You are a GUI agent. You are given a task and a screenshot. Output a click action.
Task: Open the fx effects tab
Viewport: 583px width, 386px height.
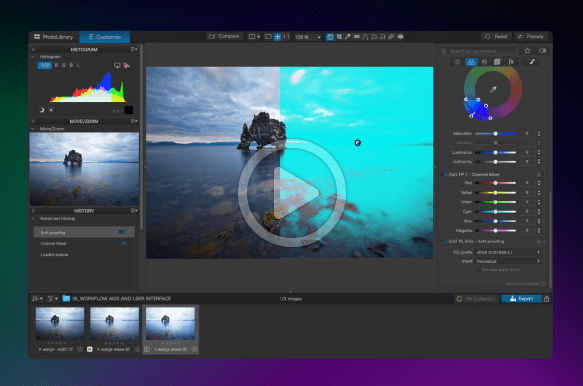pos(511,62)
